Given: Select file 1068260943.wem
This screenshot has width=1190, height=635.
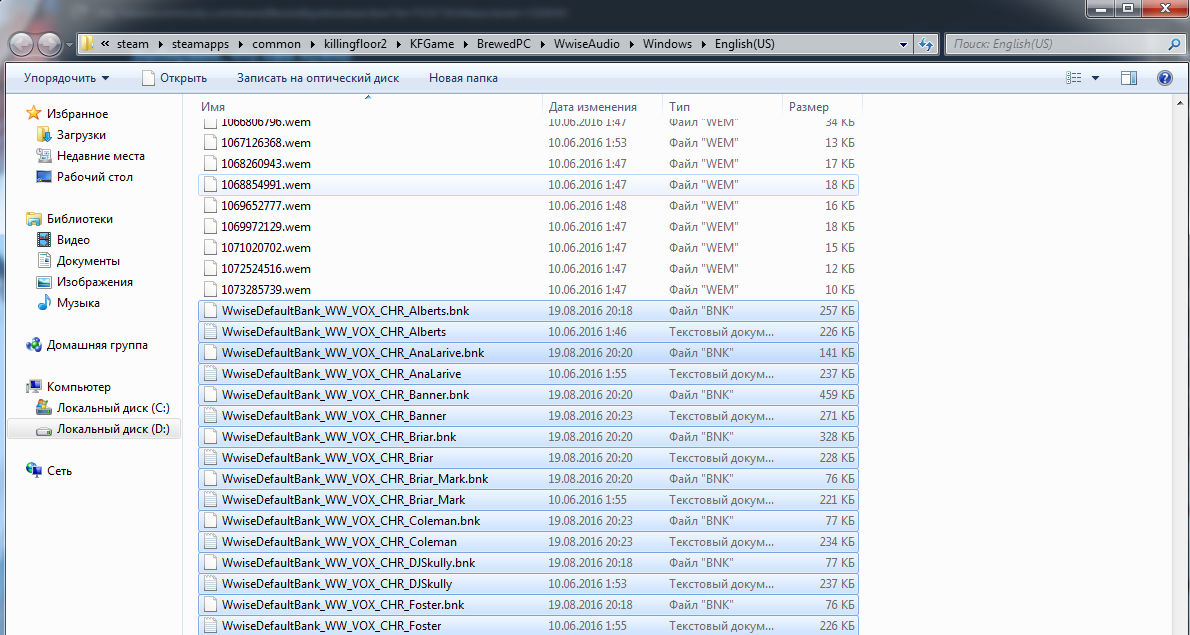Looking at the screenshot, I should tap(528, 164).
